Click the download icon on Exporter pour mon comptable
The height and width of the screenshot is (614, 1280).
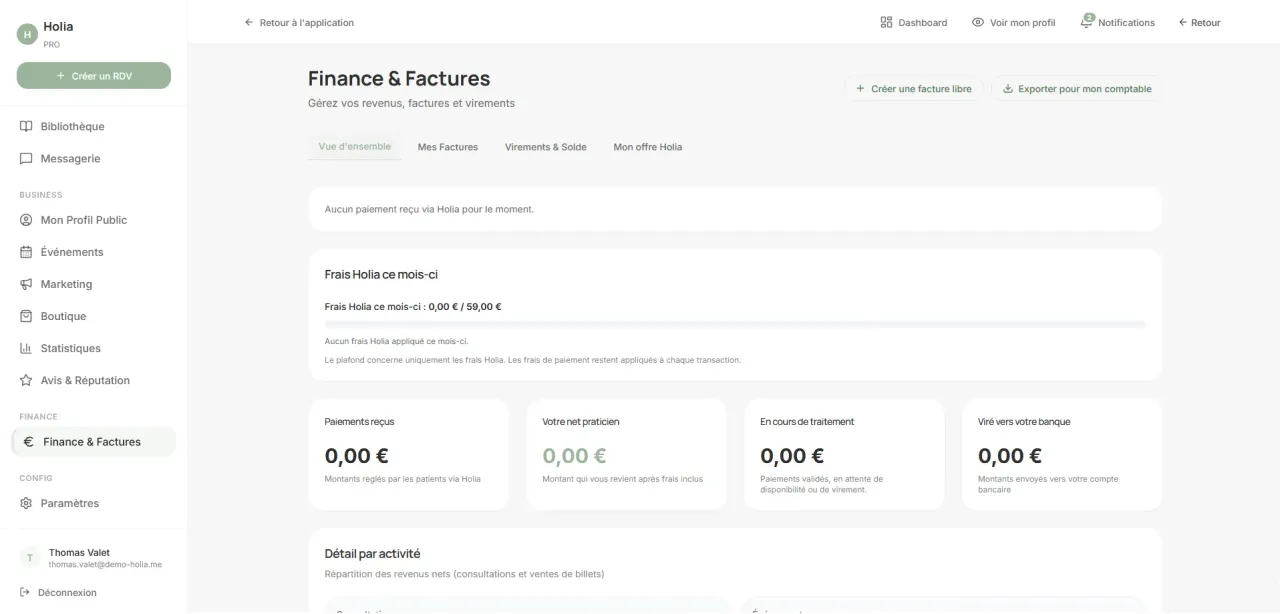1008,89
